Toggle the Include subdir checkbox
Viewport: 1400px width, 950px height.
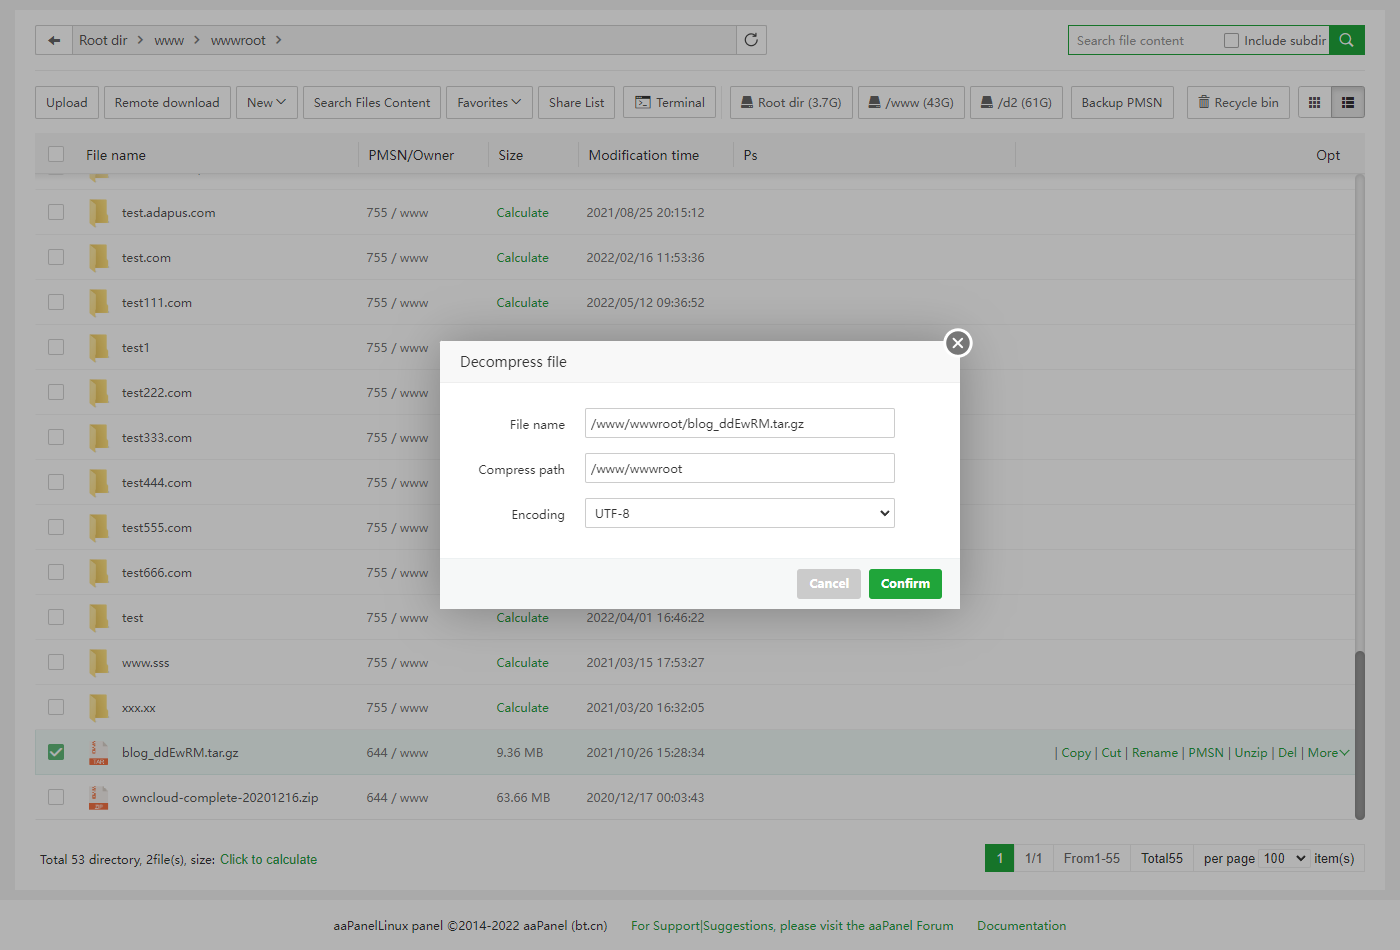tap(1231, 40)
